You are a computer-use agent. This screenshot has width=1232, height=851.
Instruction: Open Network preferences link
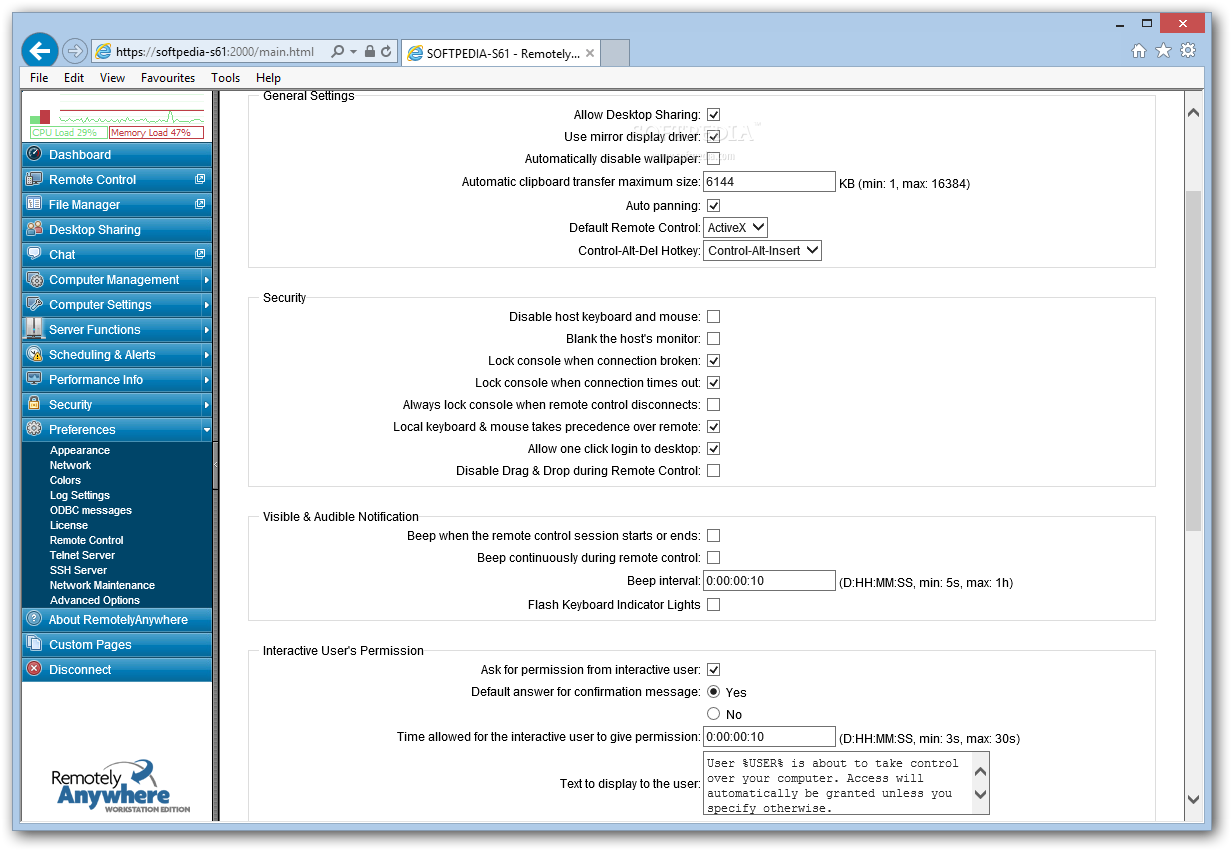70,465
